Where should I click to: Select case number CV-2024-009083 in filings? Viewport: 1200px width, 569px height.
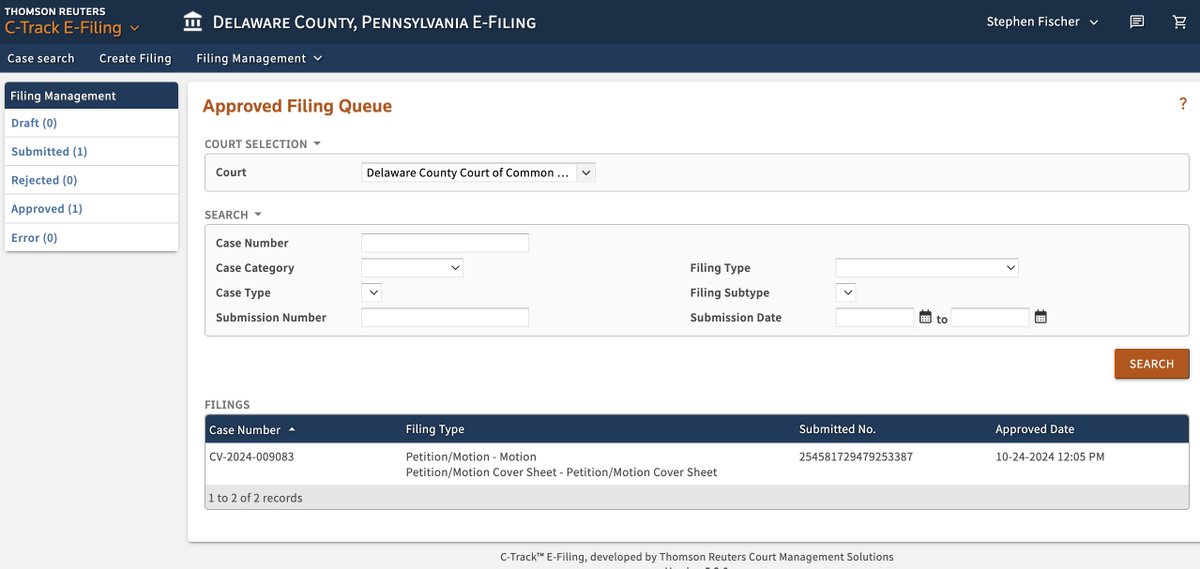252,457
